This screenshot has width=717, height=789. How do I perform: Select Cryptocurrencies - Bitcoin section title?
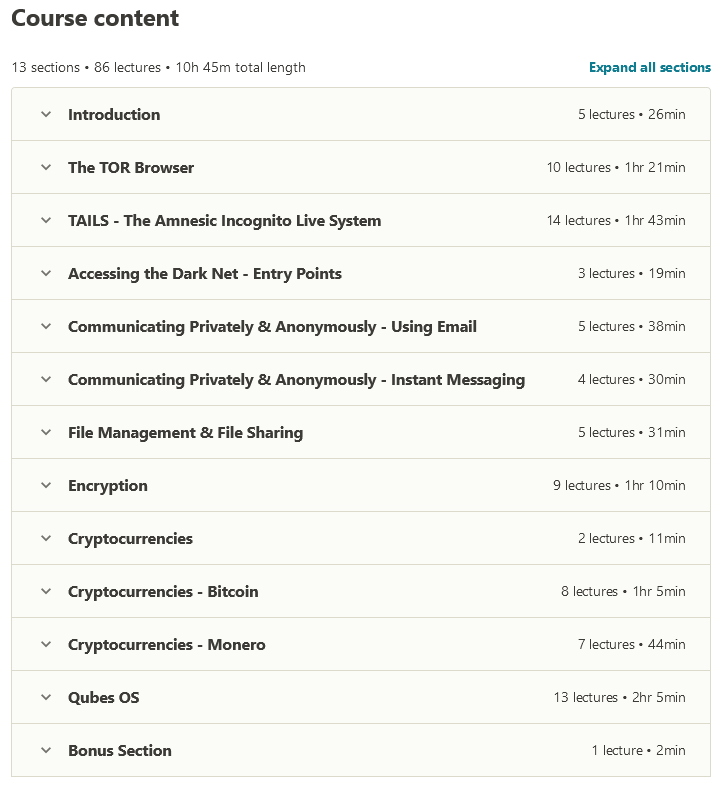click(x=163, y=592)
